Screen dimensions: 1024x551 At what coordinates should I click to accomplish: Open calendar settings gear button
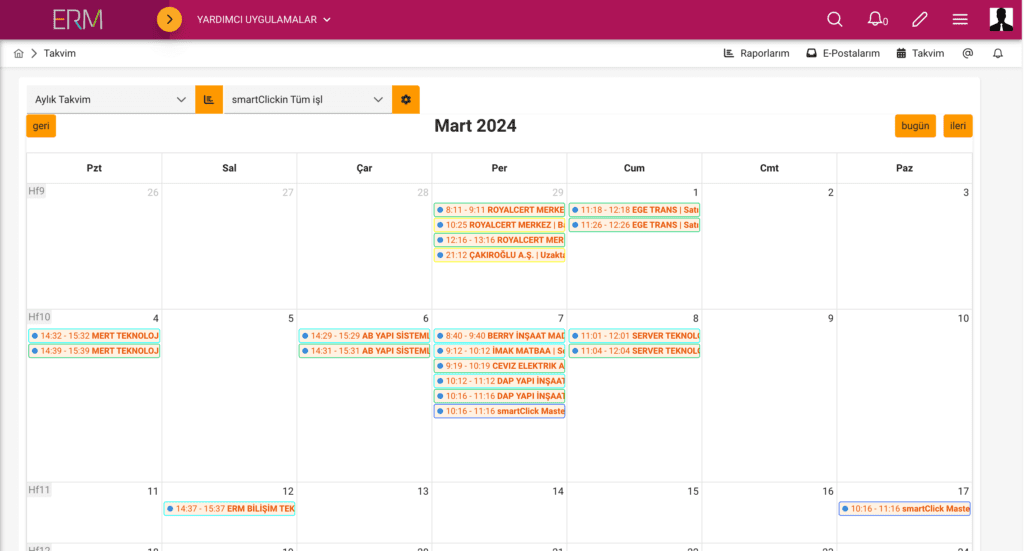pos(406,99)
